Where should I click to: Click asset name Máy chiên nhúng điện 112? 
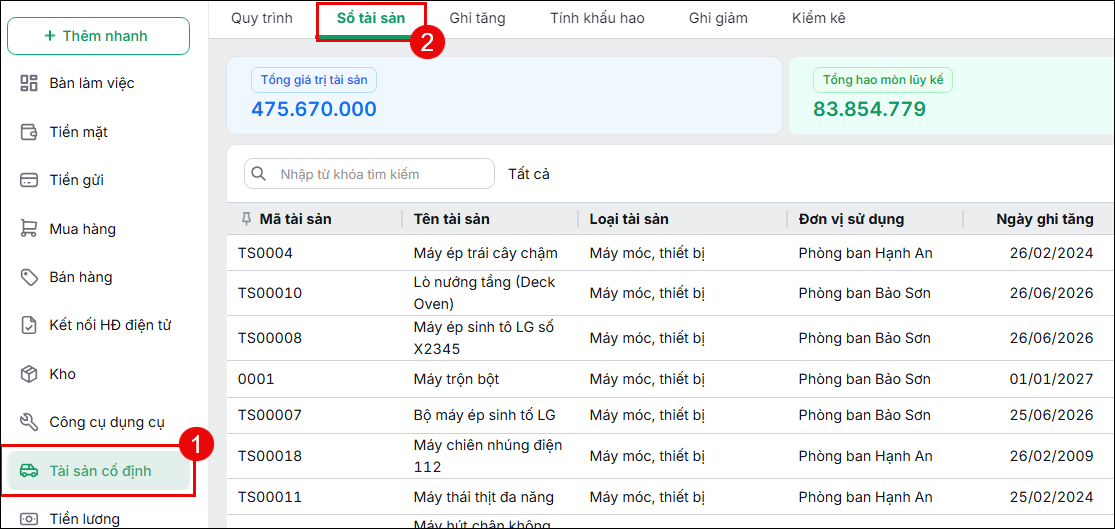click(x=488, y=456)
